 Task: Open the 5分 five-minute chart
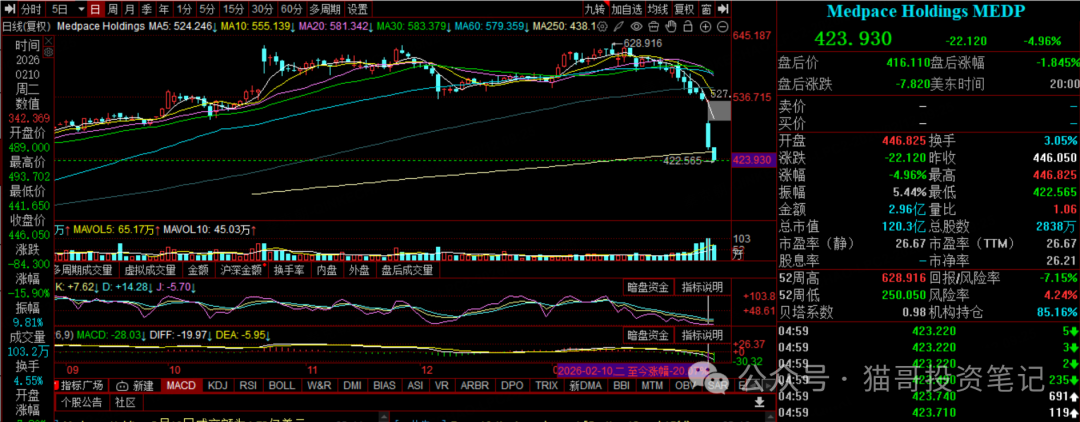(207, 9)
